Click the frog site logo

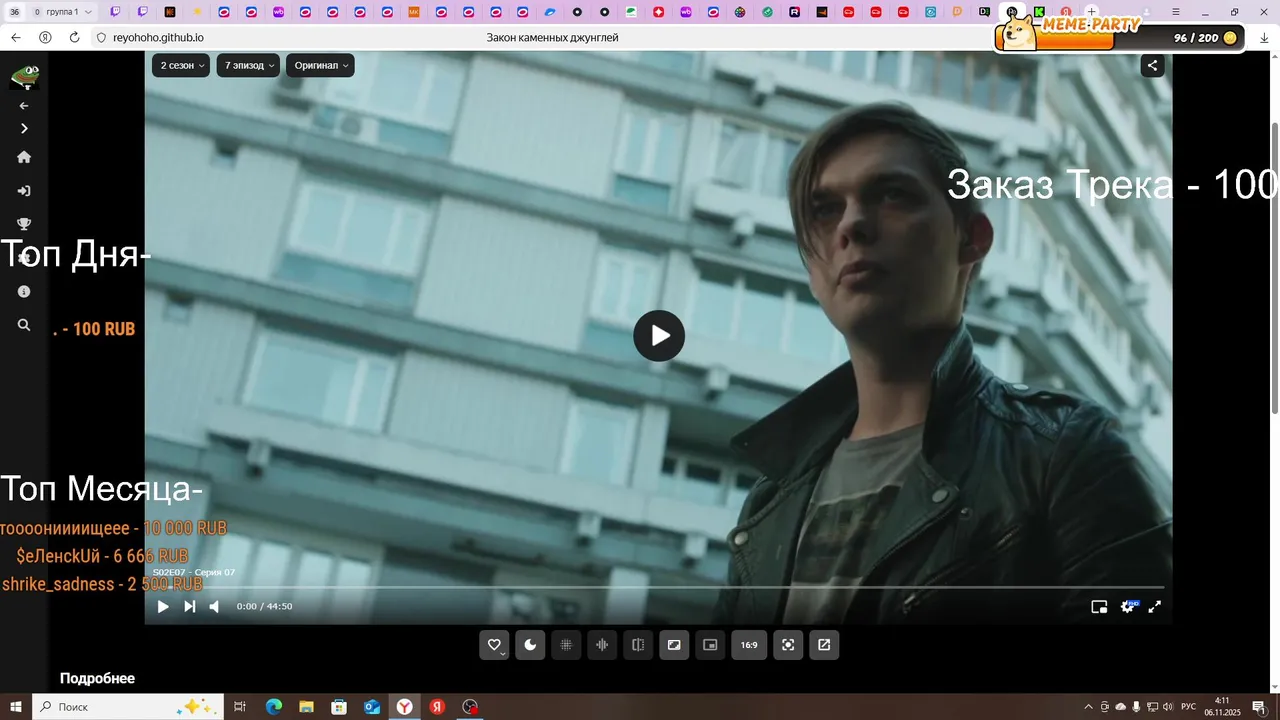(24, 77)
